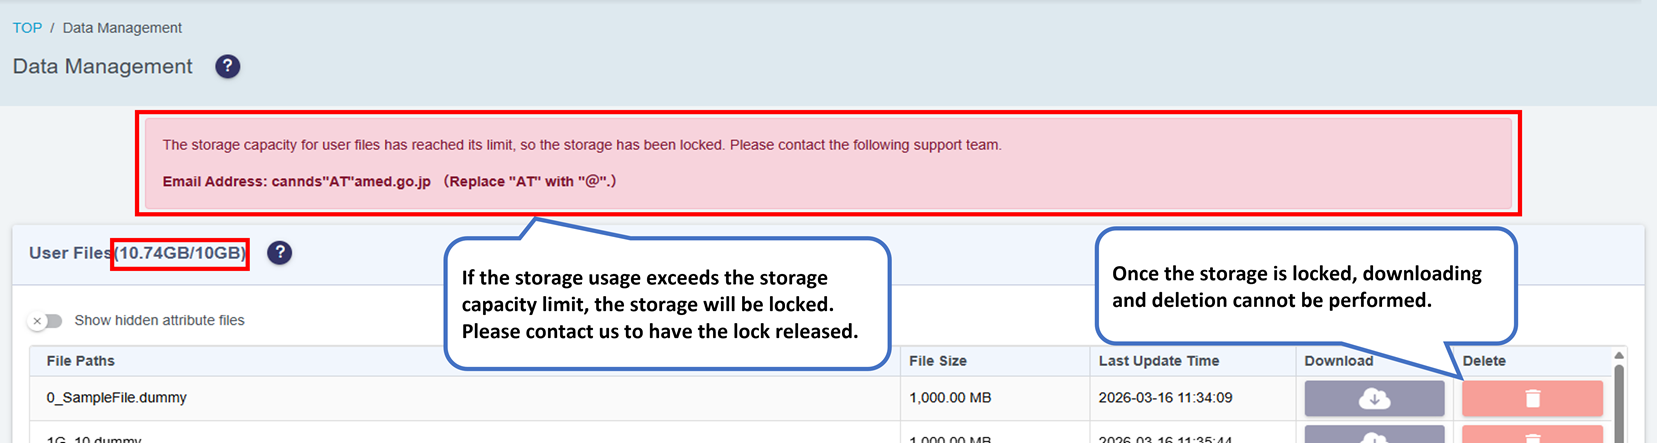1657x443 pixels.
Task: Click the delete button in the 1G_10.dummy row
Action: (1532, 436)
